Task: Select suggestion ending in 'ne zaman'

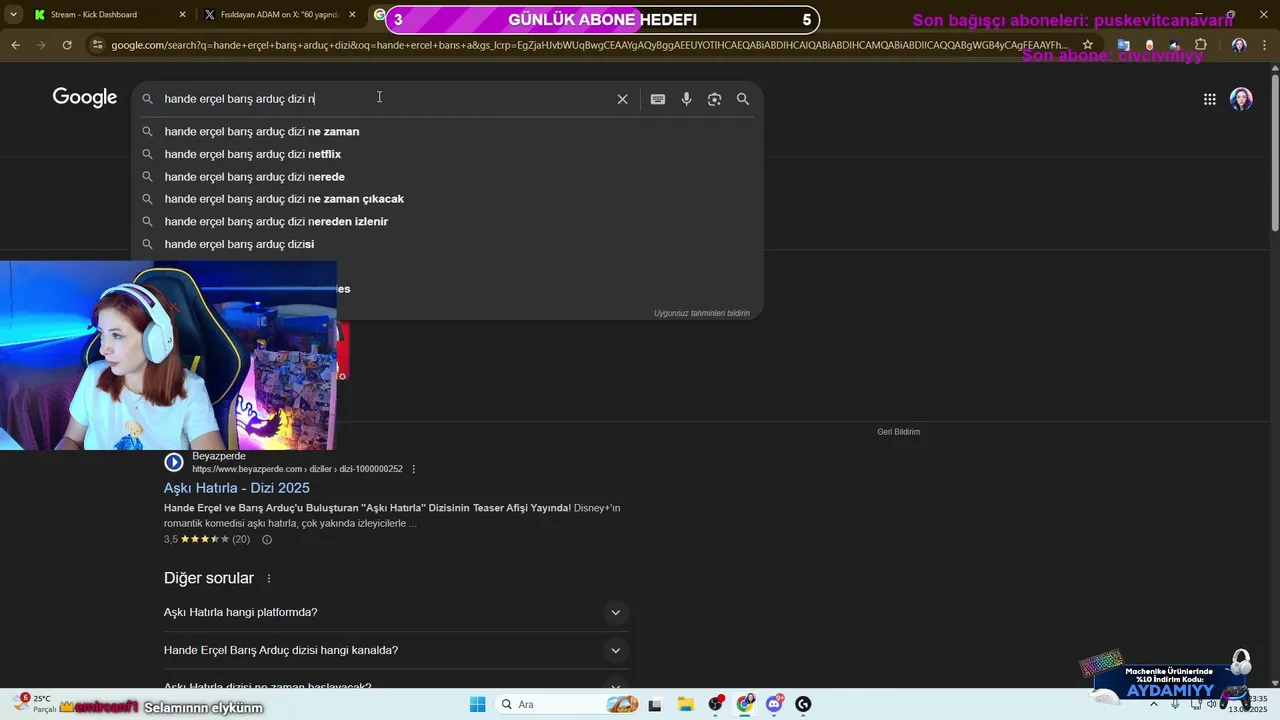Action: (447, 131)
